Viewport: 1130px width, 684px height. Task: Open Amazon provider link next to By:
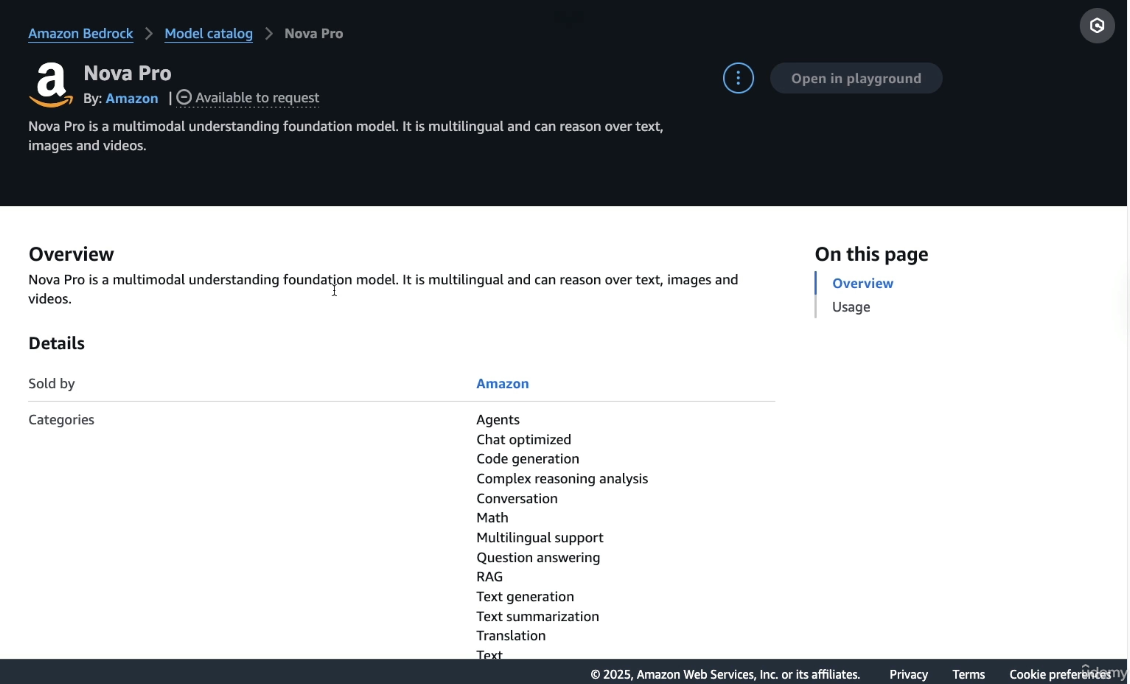[132, 98]
